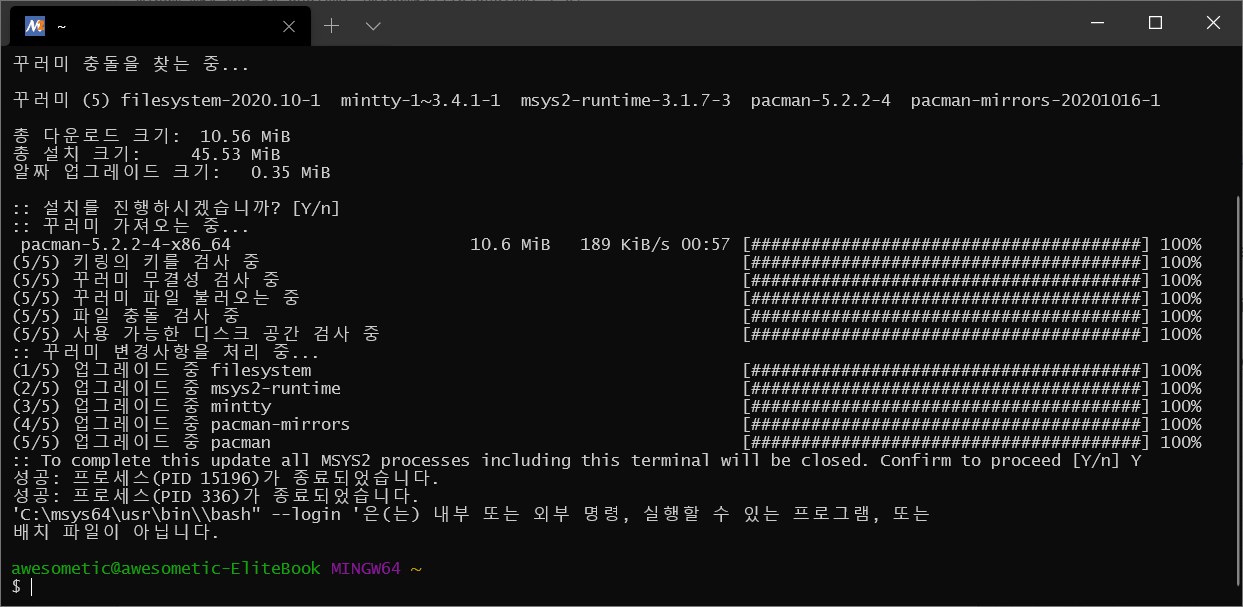Viewport: 1243px width, 607px height.
Task: Click the '사용 가능한 디스크 공간 검사 중' line
Action: point(196,334)
